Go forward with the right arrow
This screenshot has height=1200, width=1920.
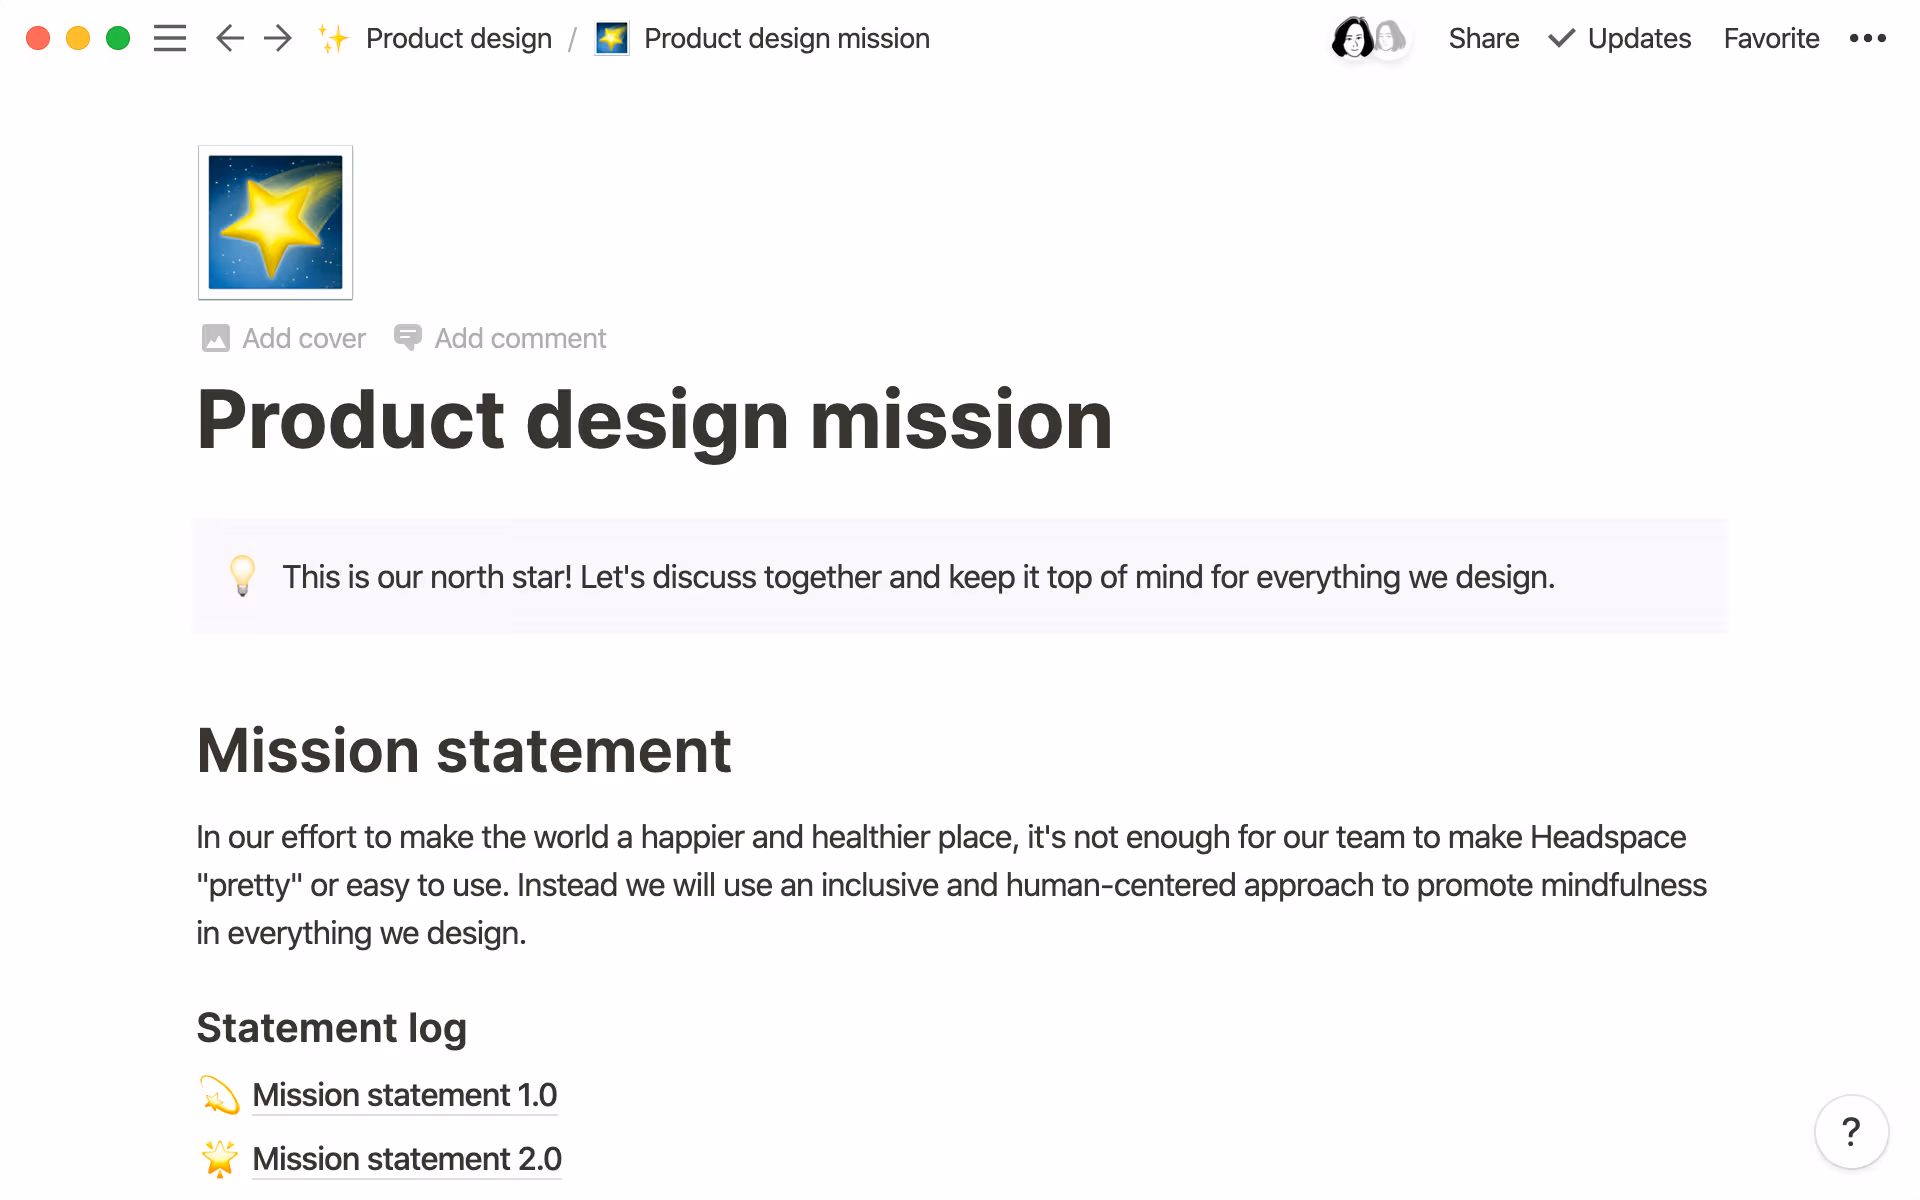pos(278,38)
